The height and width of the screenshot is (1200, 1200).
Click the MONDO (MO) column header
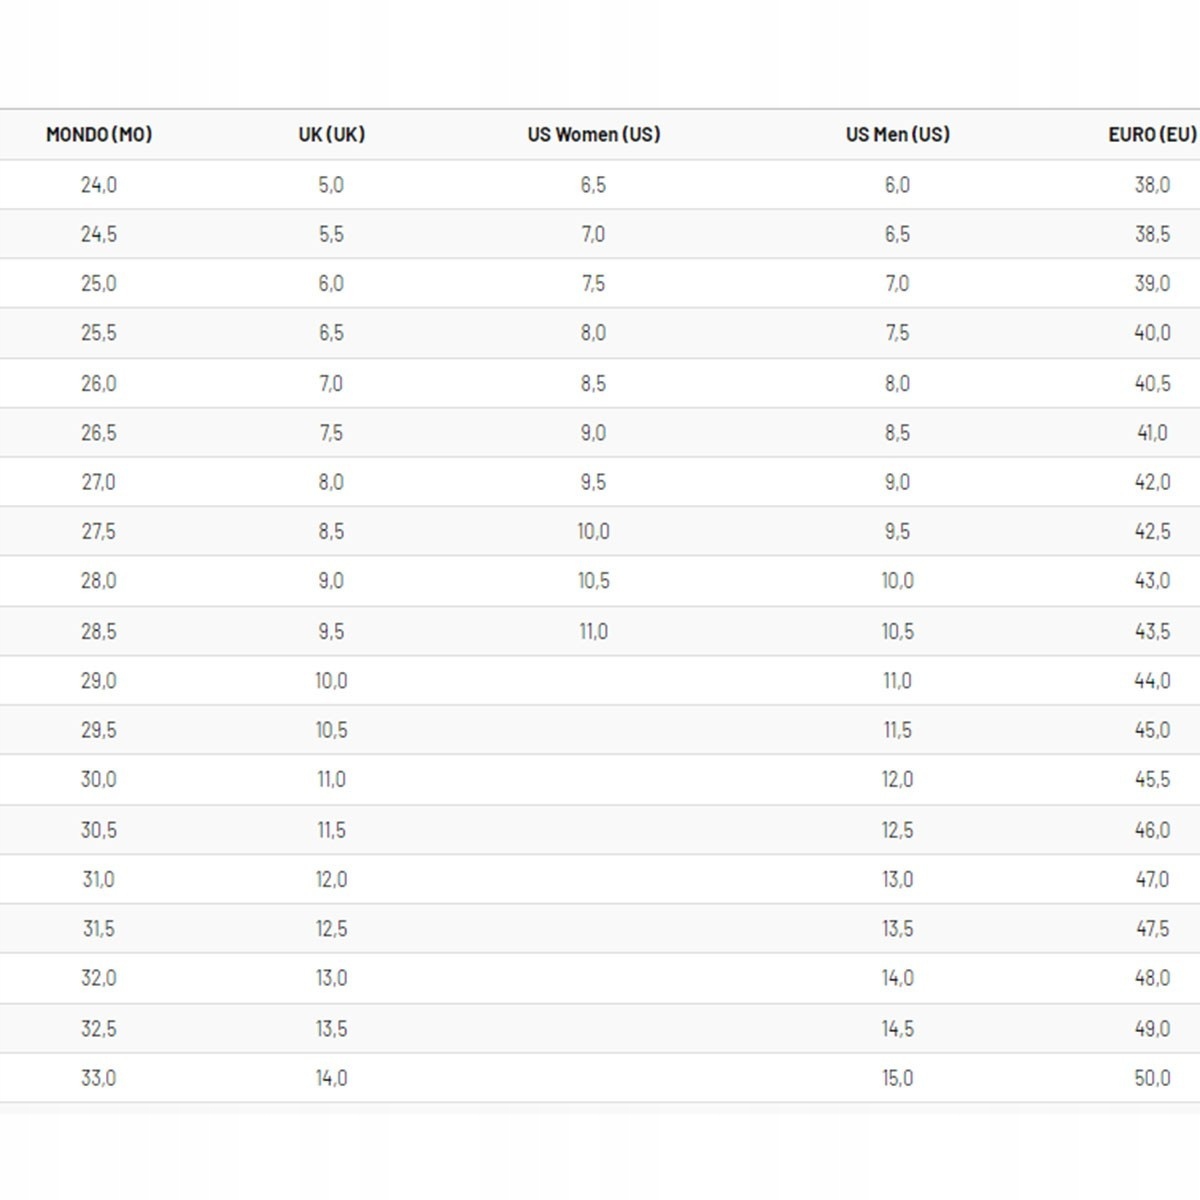[99, 134]
